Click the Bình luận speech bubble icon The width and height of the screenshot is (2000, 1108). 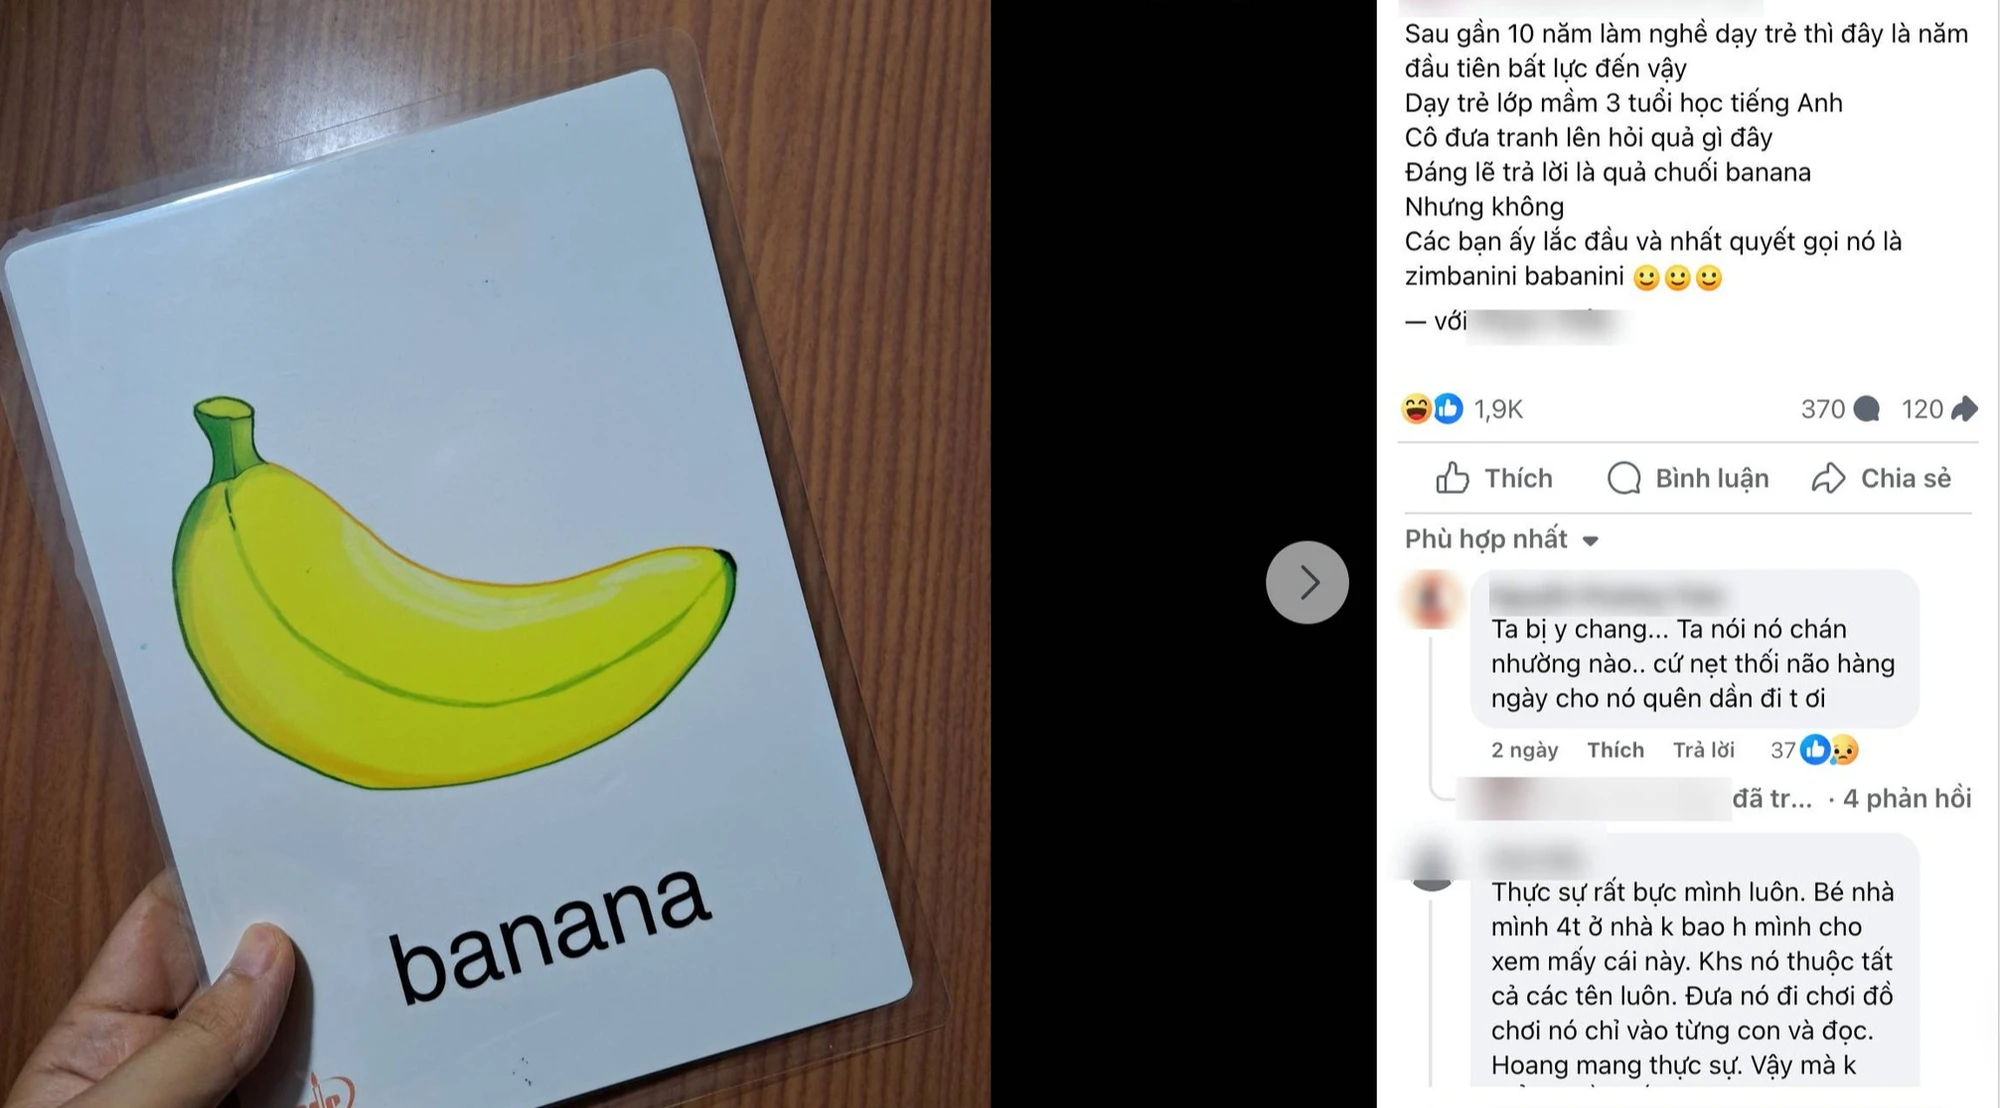click(x=1624, y=478)
